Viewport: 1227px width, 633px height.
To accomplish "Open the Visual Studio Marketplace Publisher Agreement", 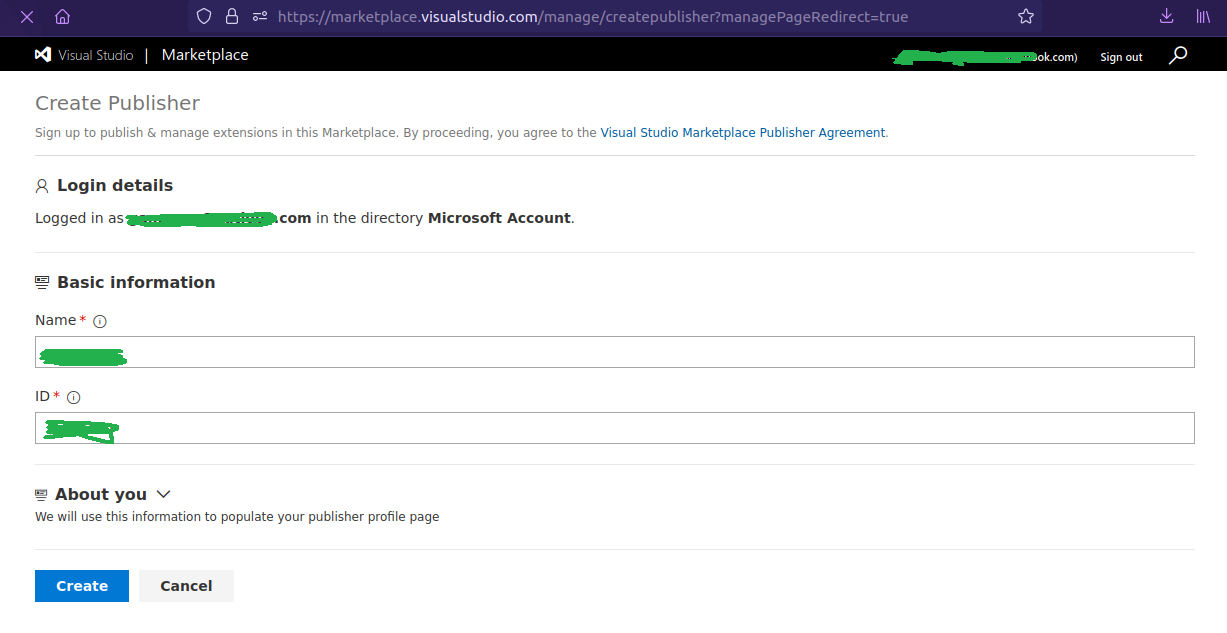I will [x=743, y=132].
